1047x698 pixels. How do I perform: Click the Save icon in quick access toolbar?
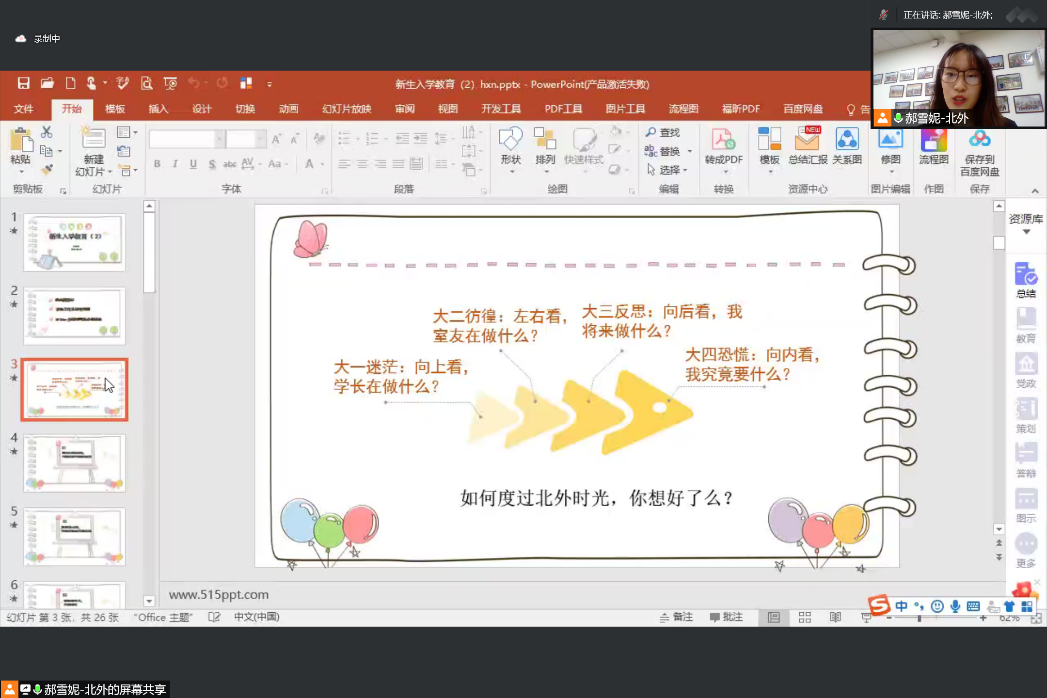pos(23,84)
